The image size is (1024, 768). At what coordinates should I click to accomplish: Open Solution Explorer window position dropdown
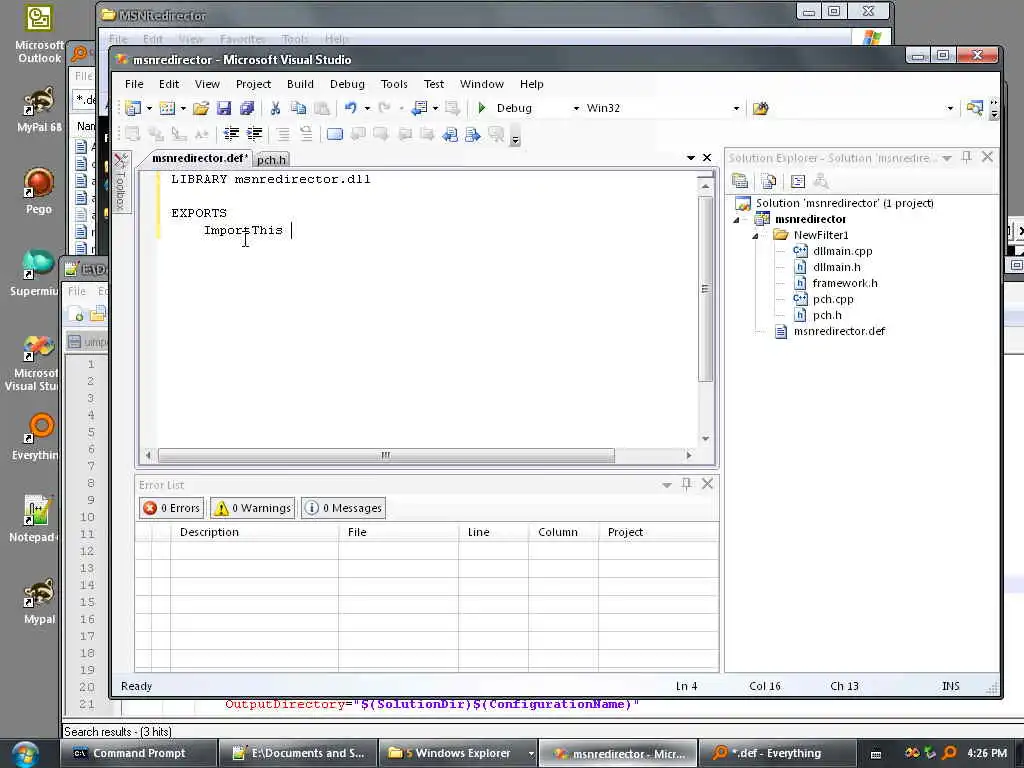[x=947, y=157]
